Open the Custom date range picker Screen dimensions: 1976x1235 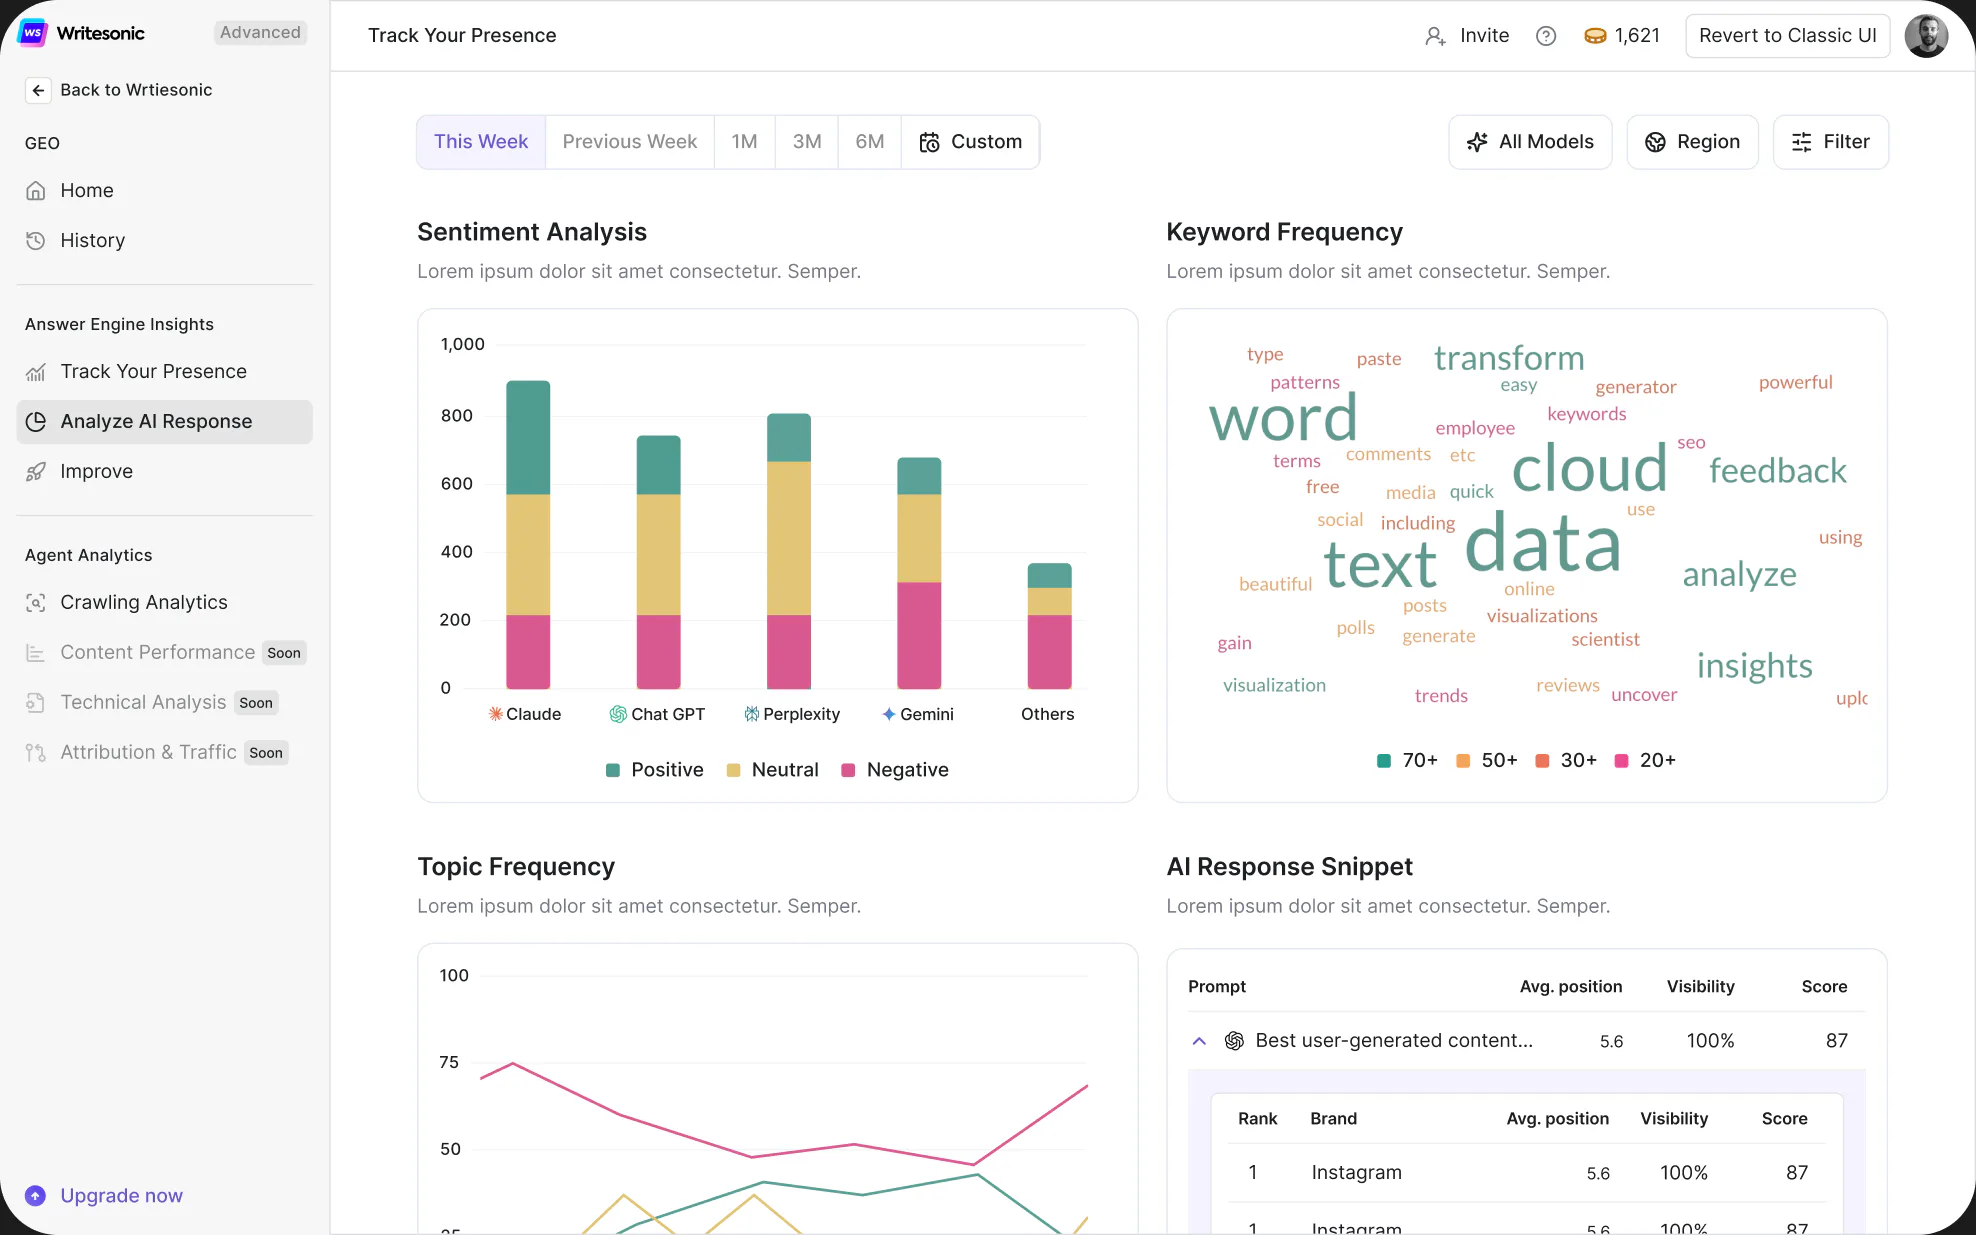[x=970, y=142]
